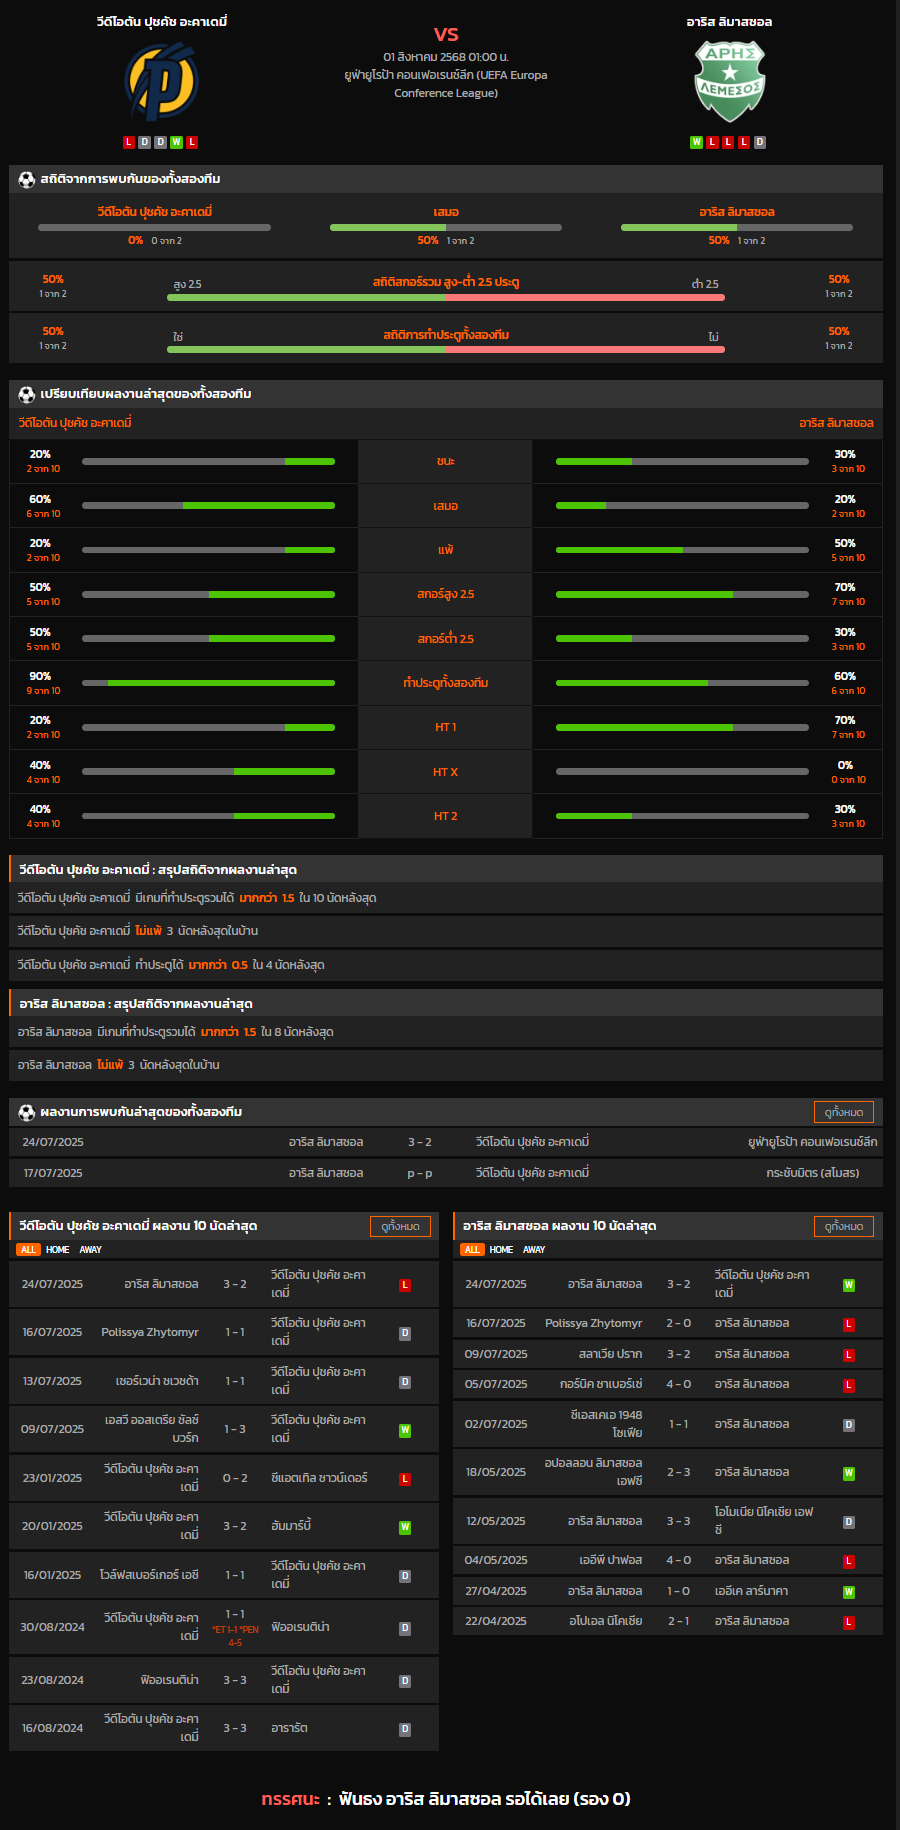Click W result badge in right 24/07/2025 row
The height and width of the screenshot is (1830, 900).
tap(849, 1285)
